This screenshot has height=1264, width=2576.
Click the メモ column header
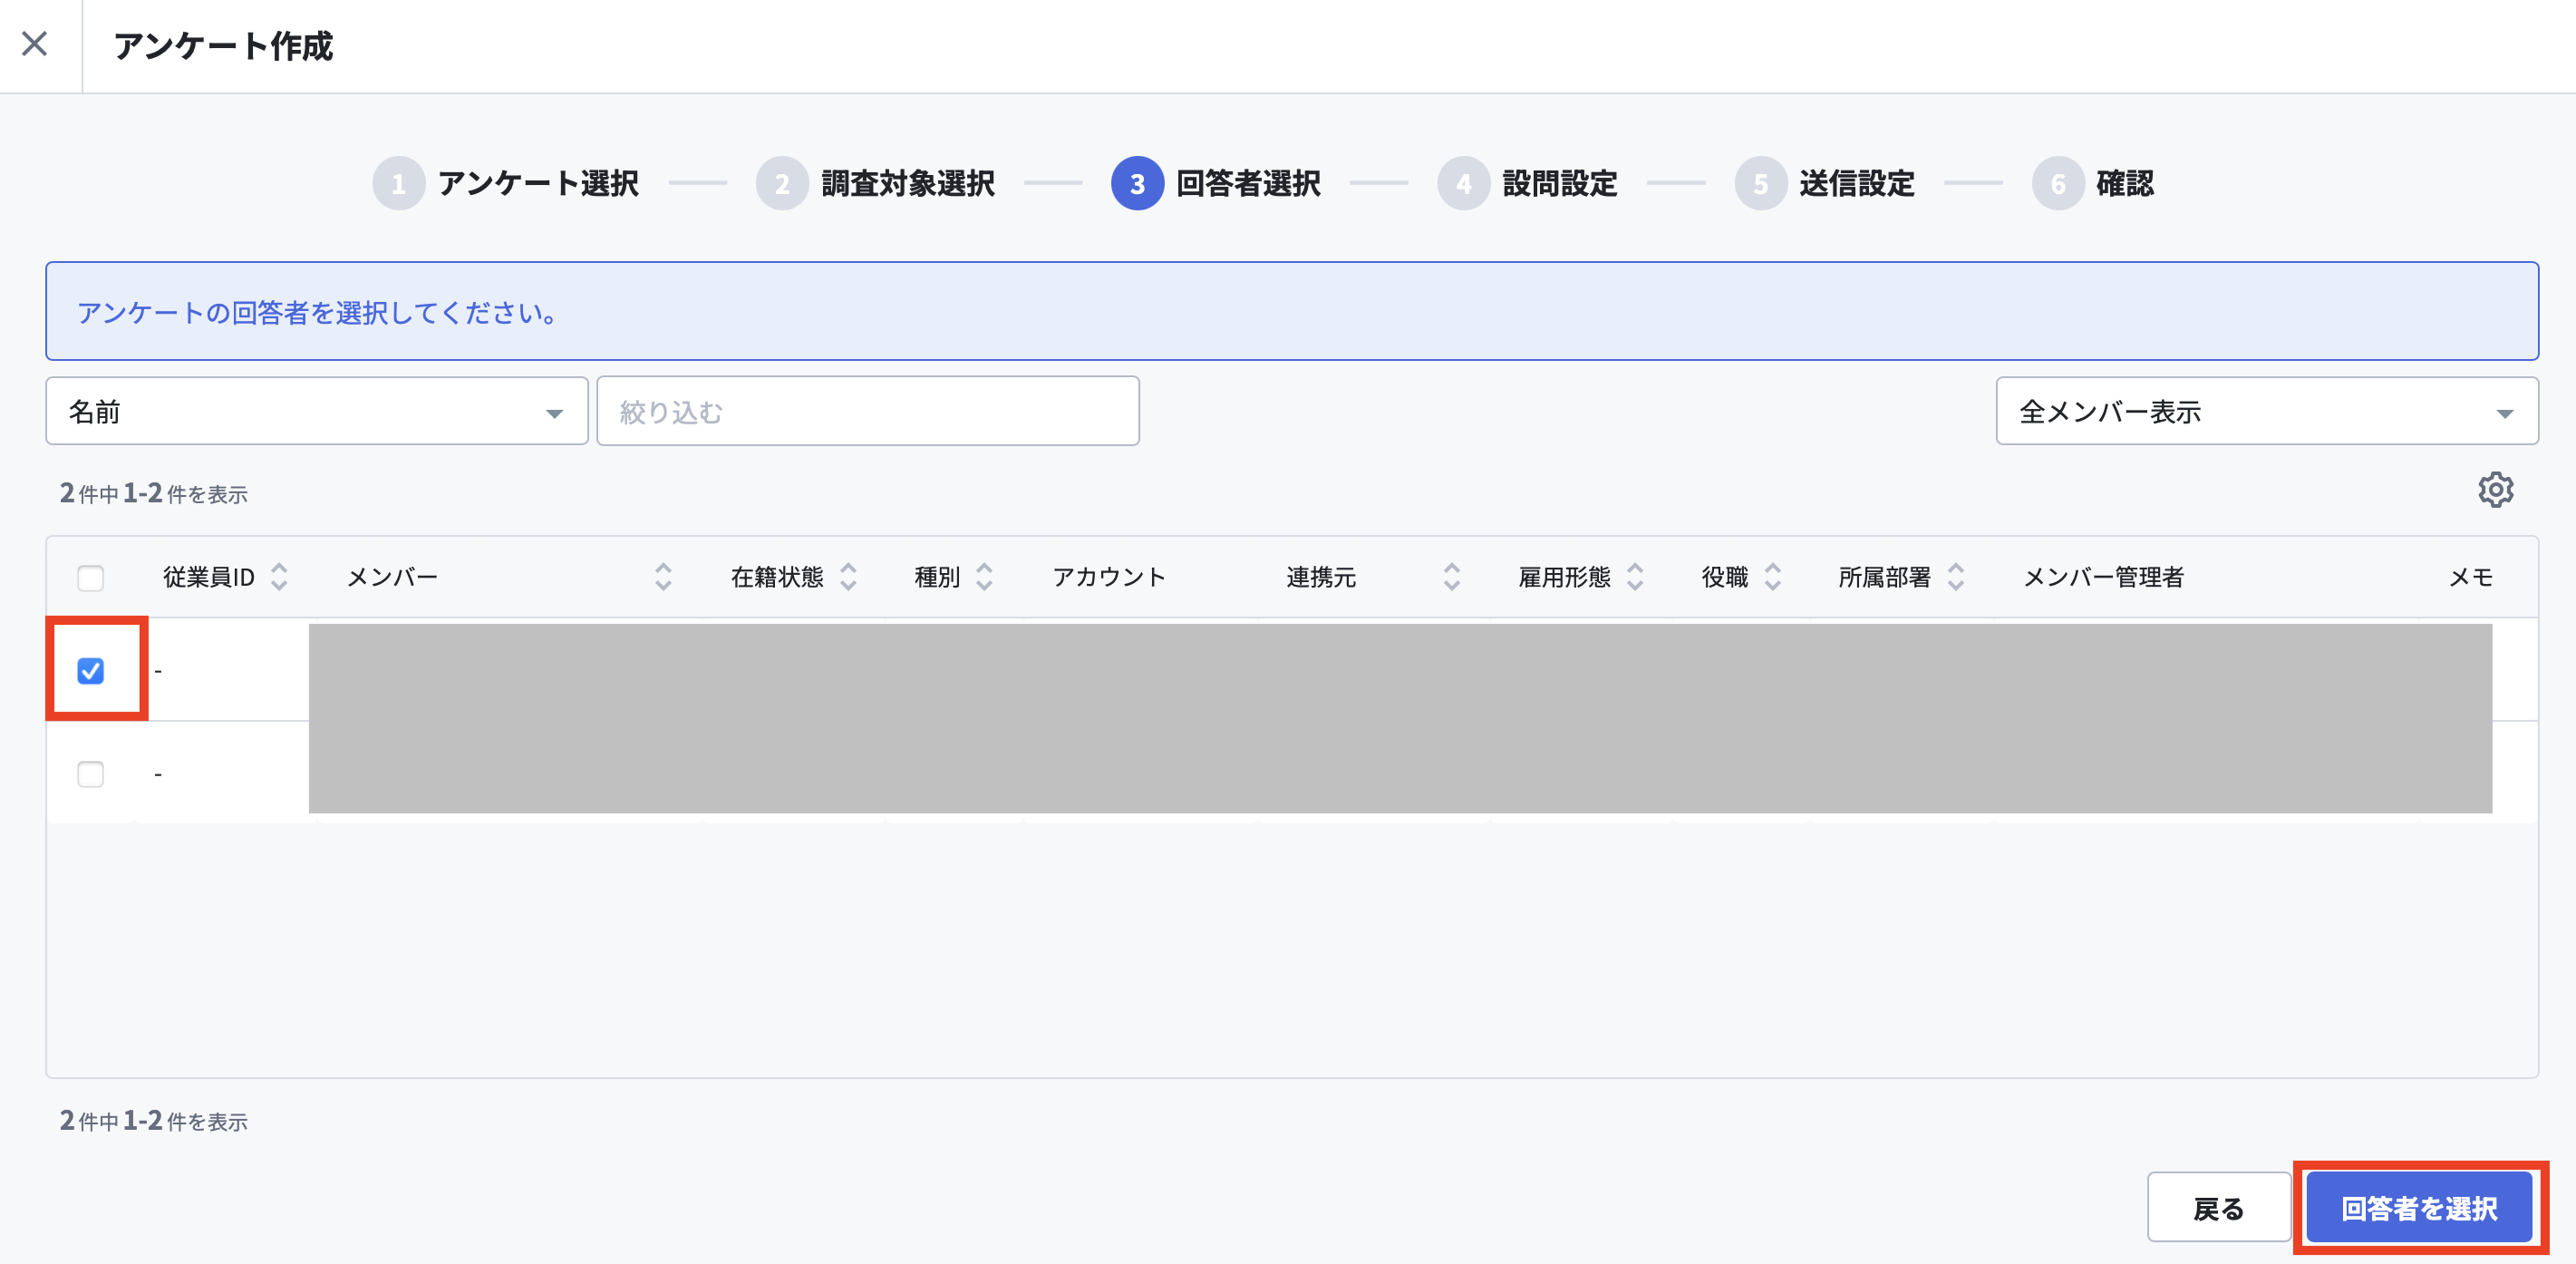click(x=2471, y=577)
